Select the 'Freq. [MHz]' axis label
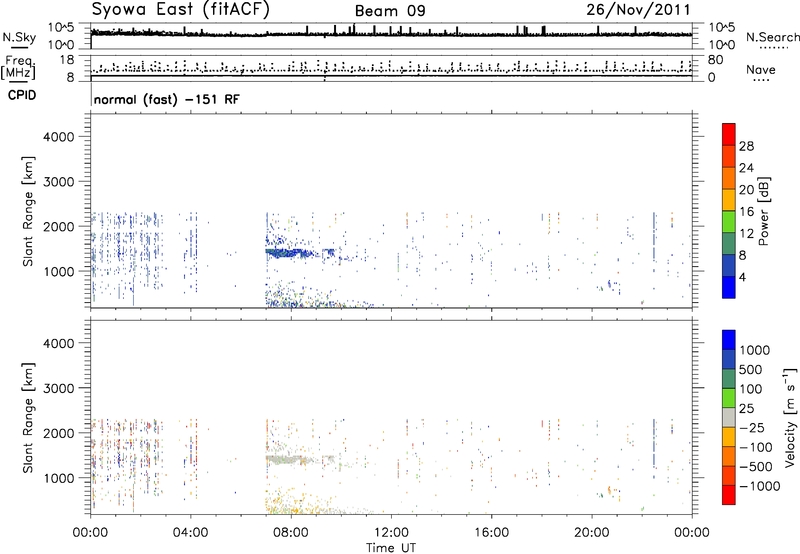Image resolution: width=800 pixels, height=554 pixels. (18, 67)
